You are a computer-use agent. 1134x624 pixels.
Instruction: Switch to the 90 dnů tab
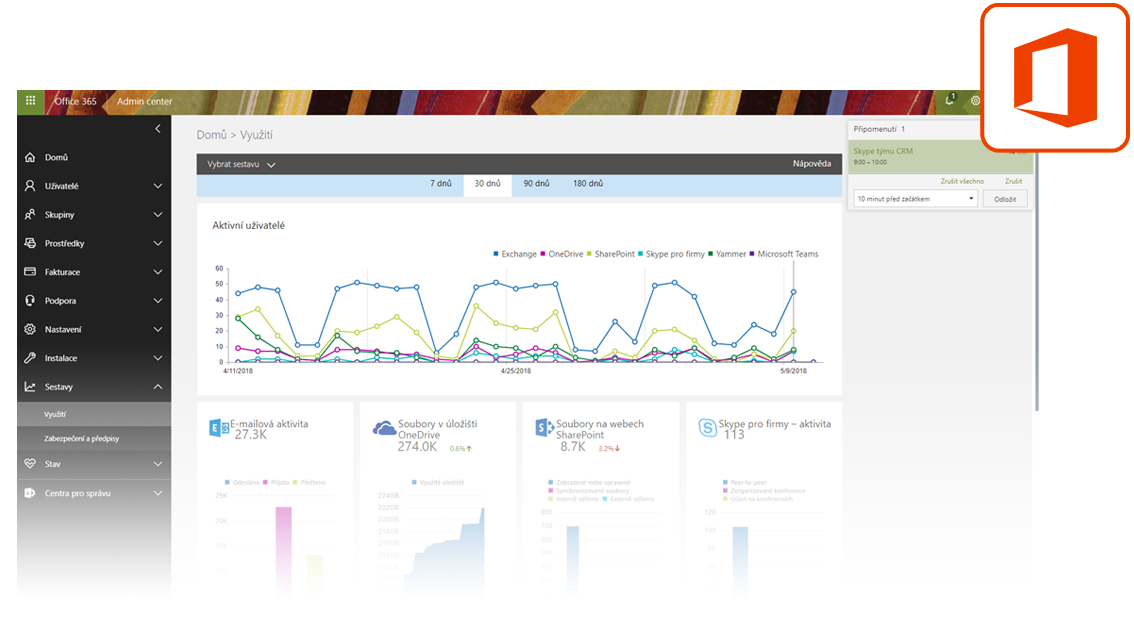coord(537,184)
